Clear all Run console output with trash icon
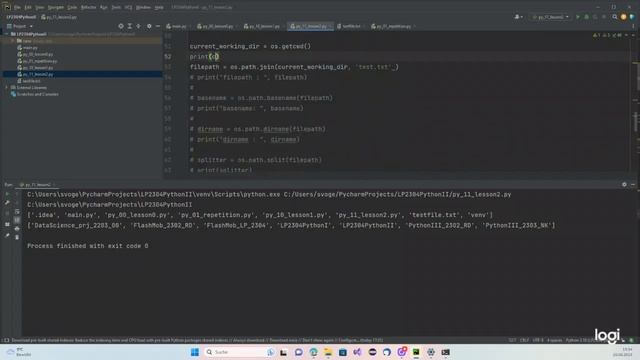 point(17,237)
